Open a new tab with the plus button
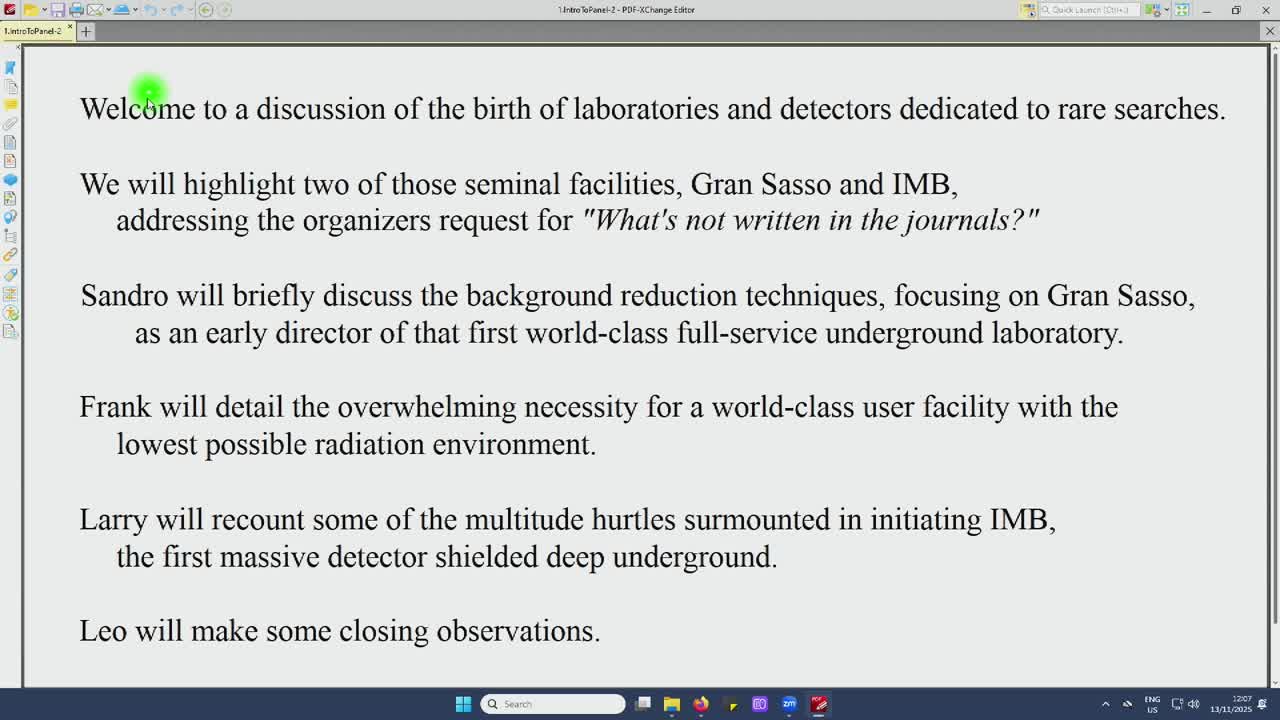 point(86,32)
